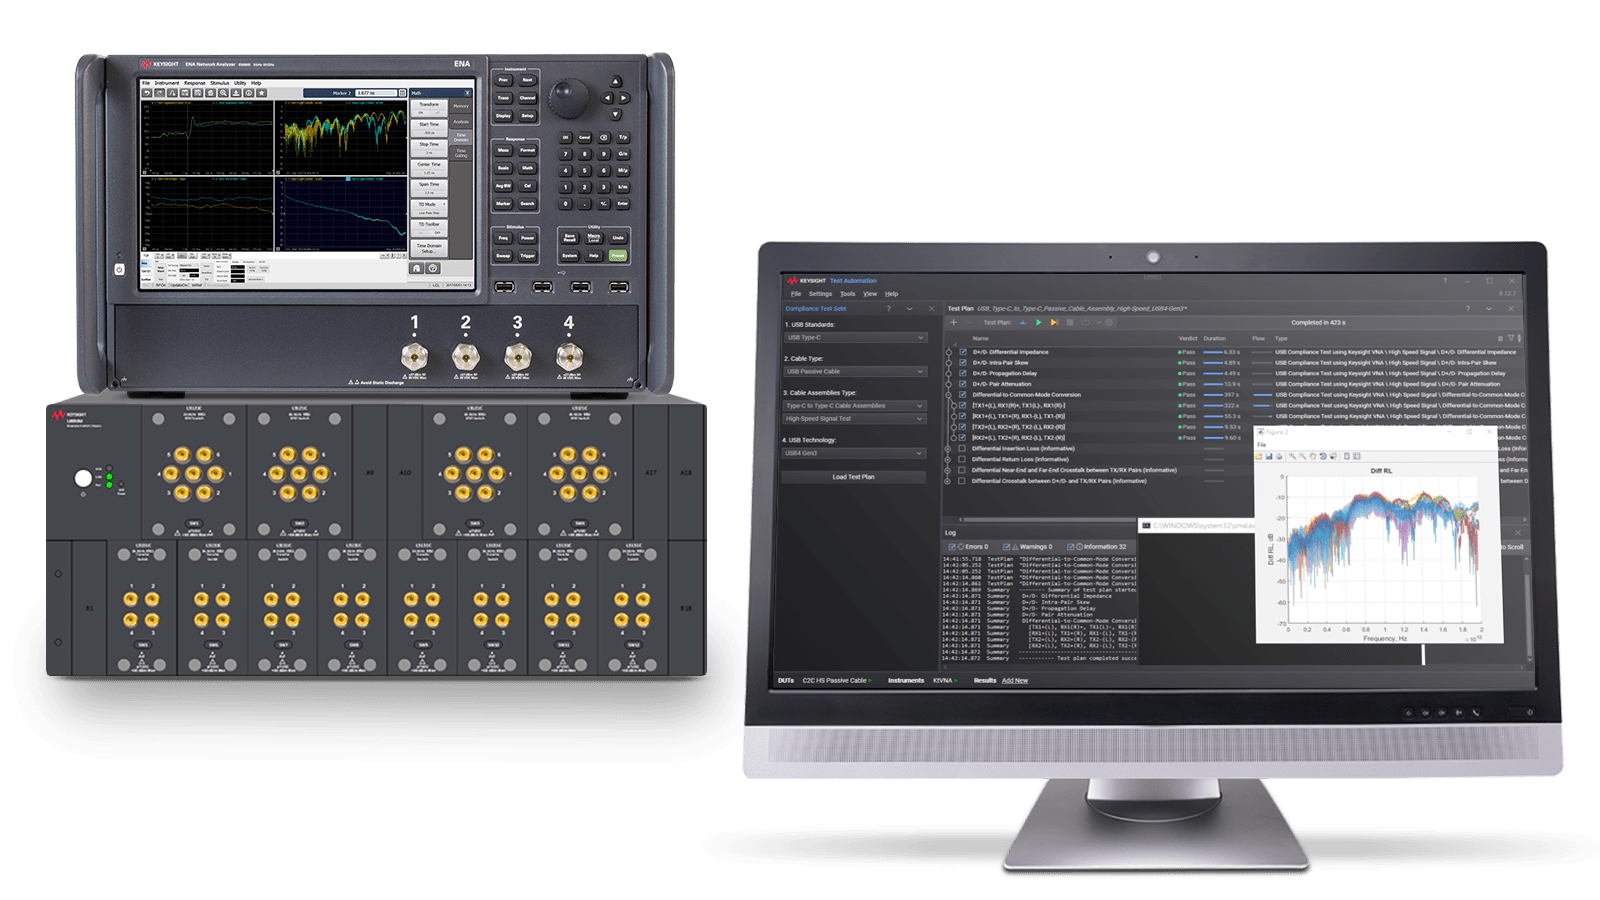Click save download icon on ENA toolbar
The image size is (1600, 900).
(x=236, y=93)
